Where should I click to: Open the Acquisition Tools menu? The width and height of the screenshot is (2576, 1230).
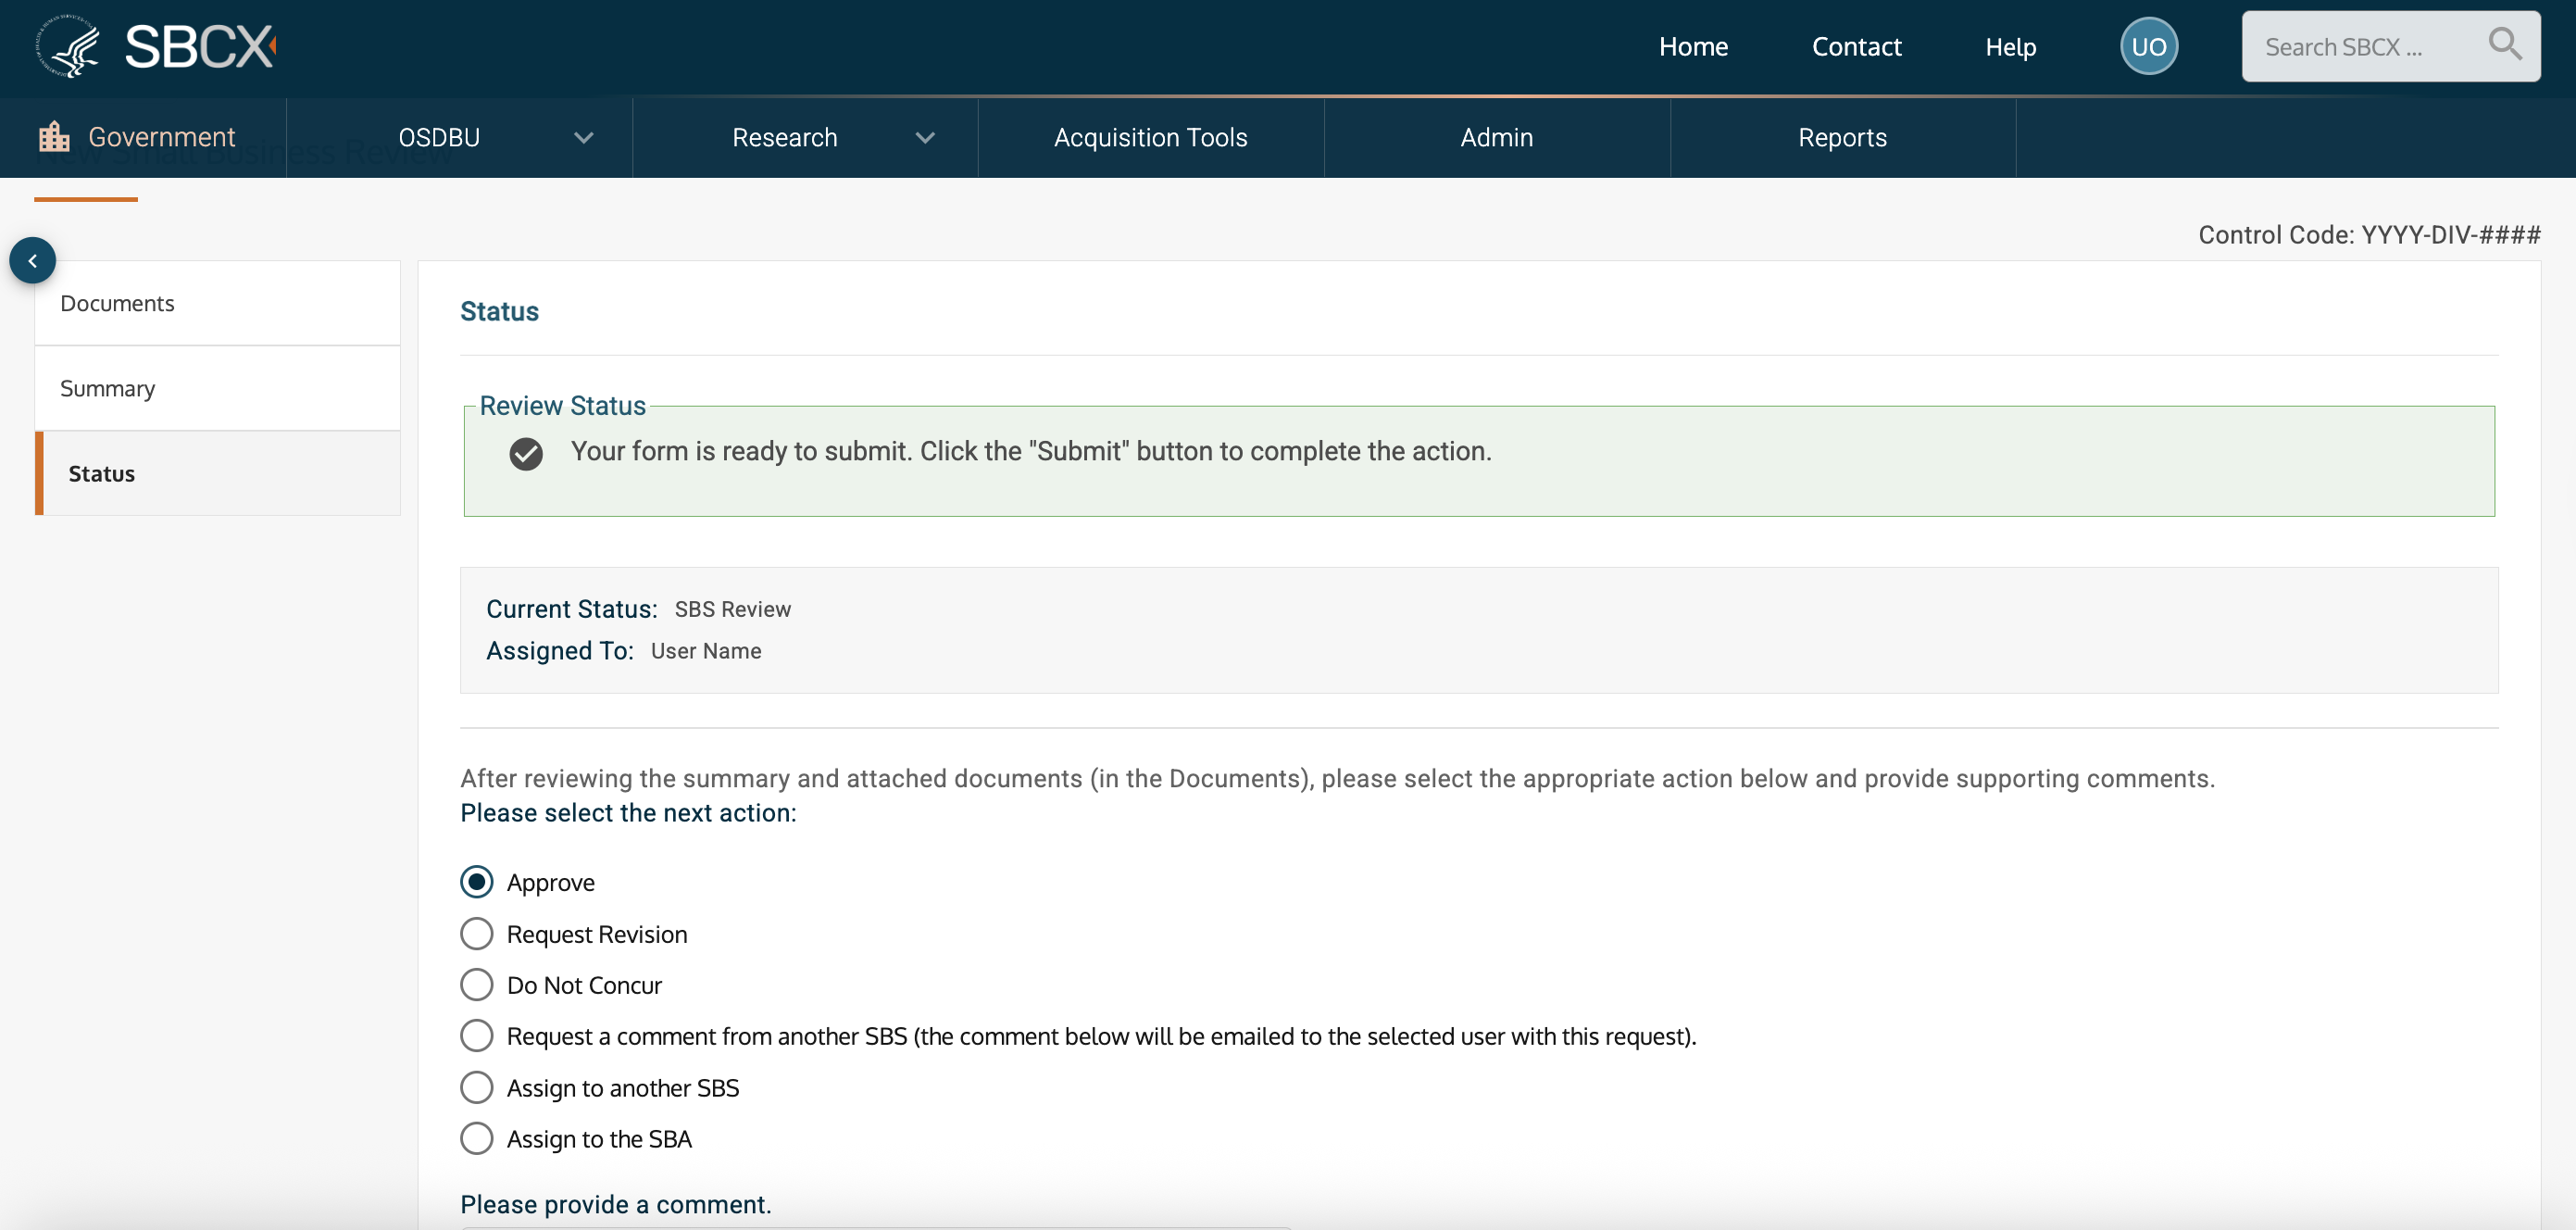[x=1150, y=138]
